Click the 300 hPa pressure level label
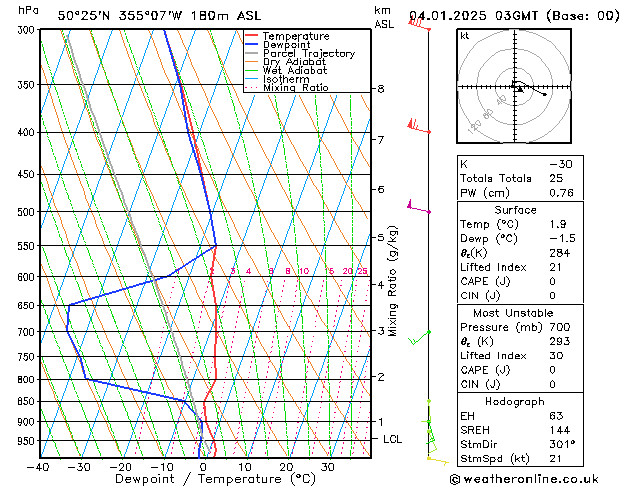 click(x=28, y=30)
